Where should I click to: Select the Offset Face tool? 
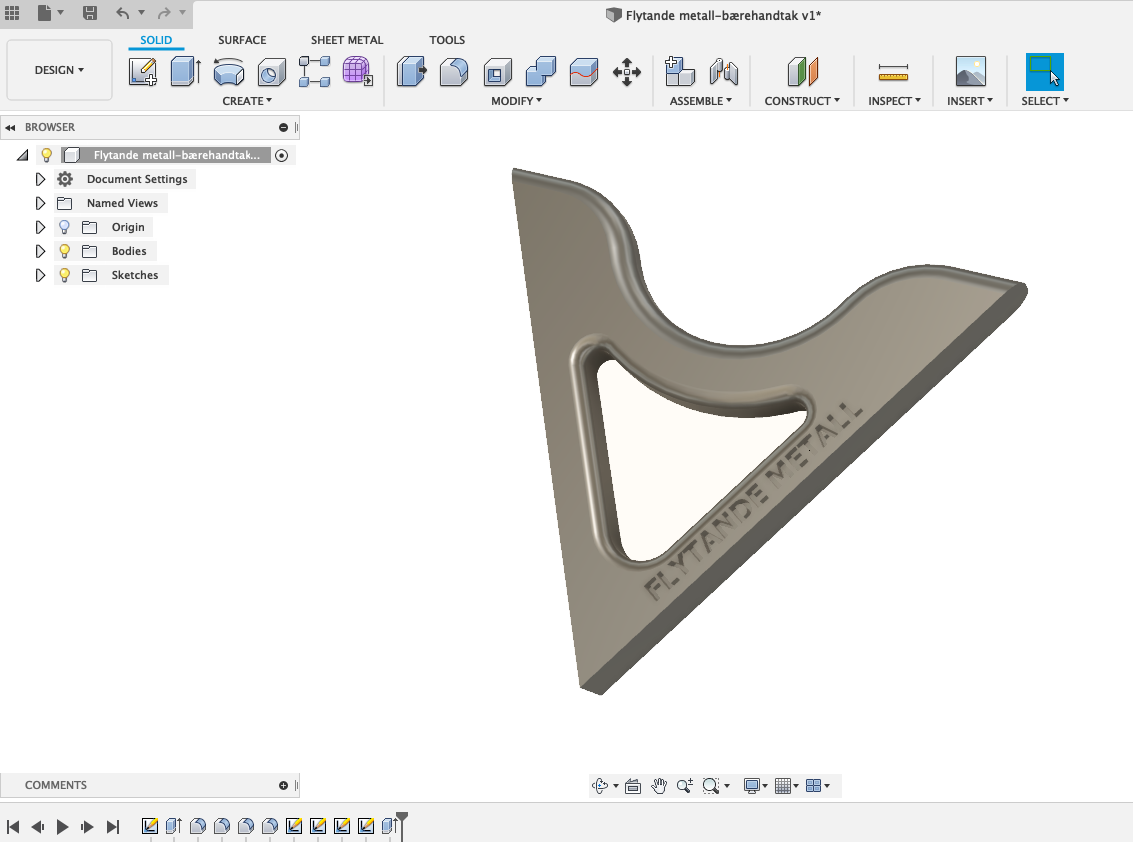(584, 72)
